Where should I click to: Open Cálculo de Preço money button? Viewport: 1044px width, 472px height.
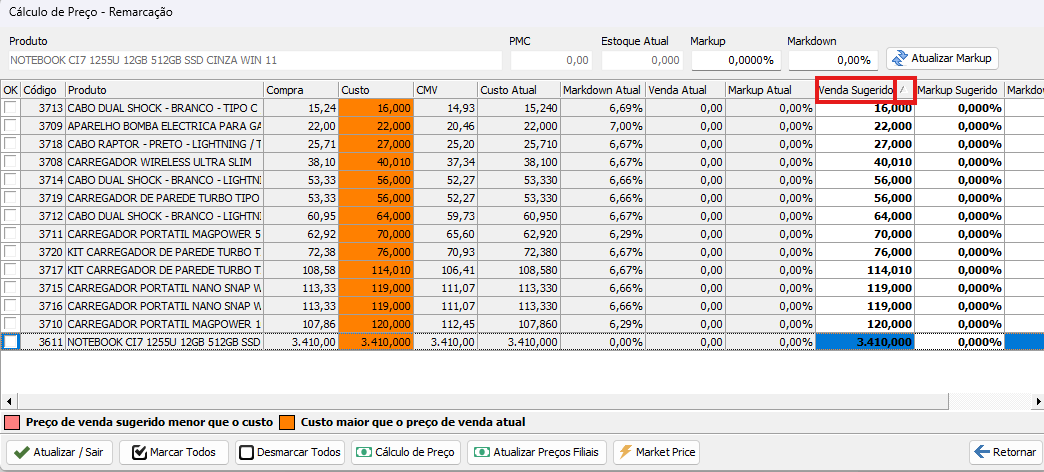point(407,452)
